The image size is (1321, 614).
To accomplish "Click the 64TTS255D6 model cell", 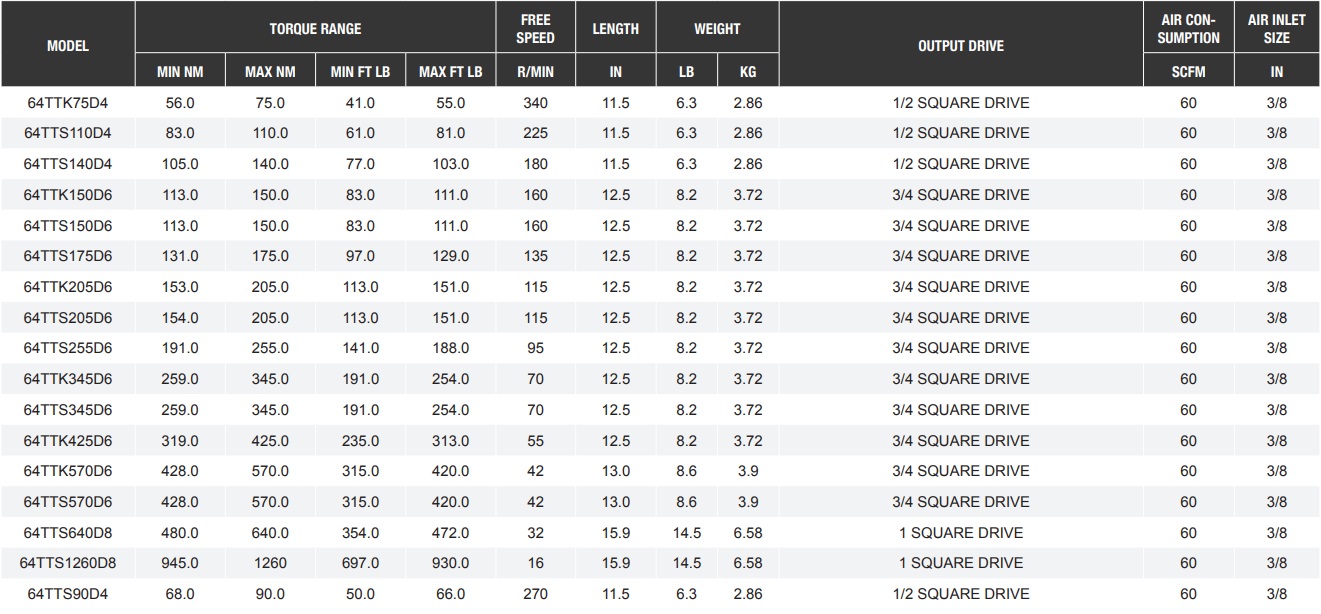I will (x=68, y=348).
